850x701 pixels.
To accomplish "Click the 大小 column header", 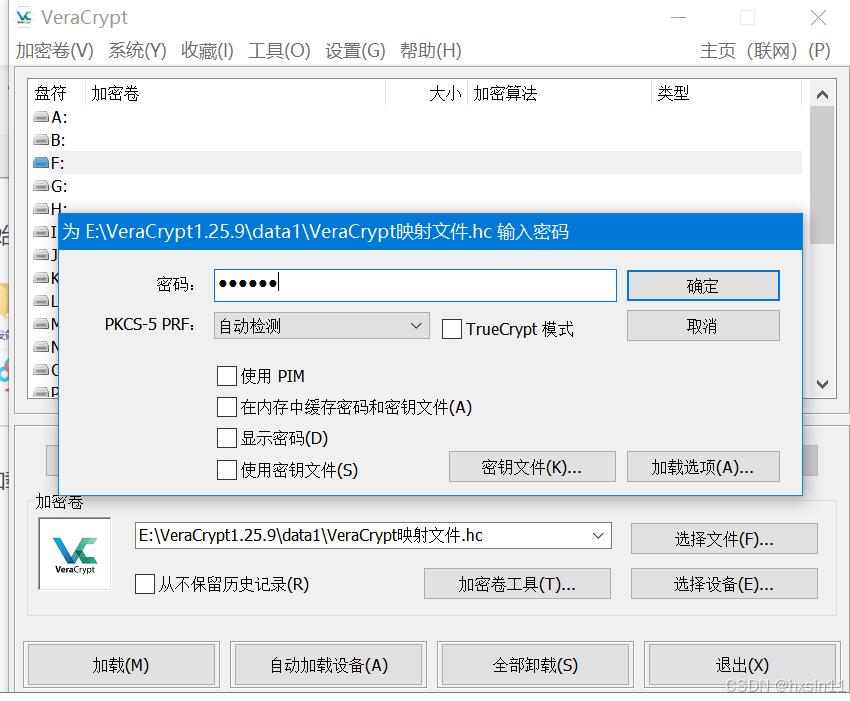I will pyautogui.click(x=427, y=93).
